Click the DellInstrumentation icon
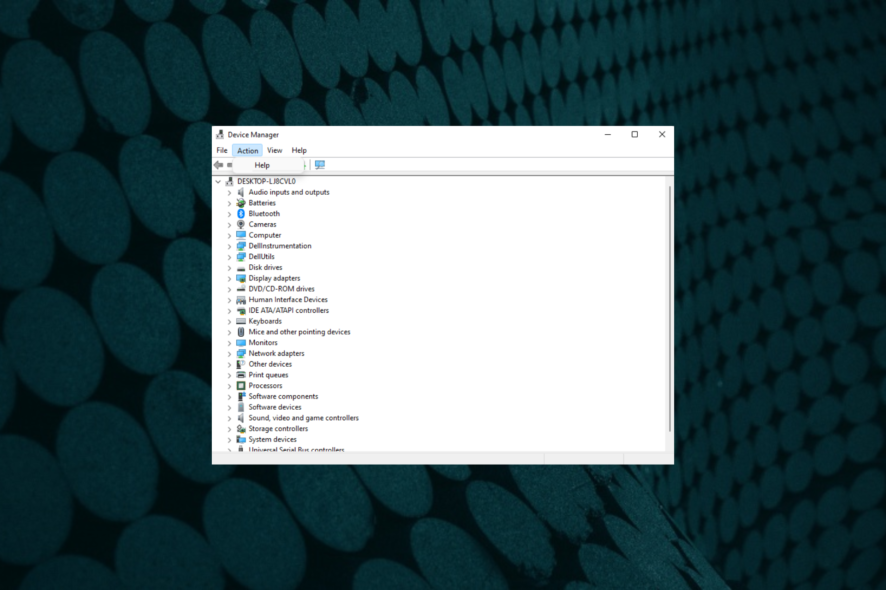886x590 pixels. pos(241,246)
